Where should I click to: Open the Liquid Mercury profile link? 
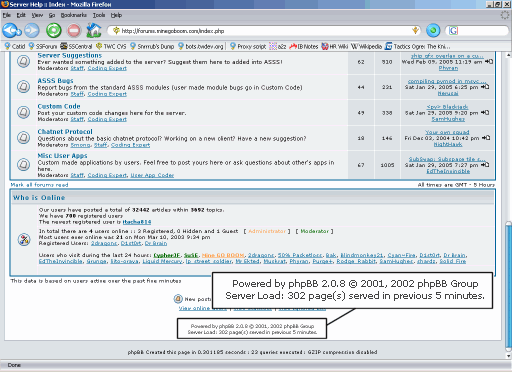162,261
